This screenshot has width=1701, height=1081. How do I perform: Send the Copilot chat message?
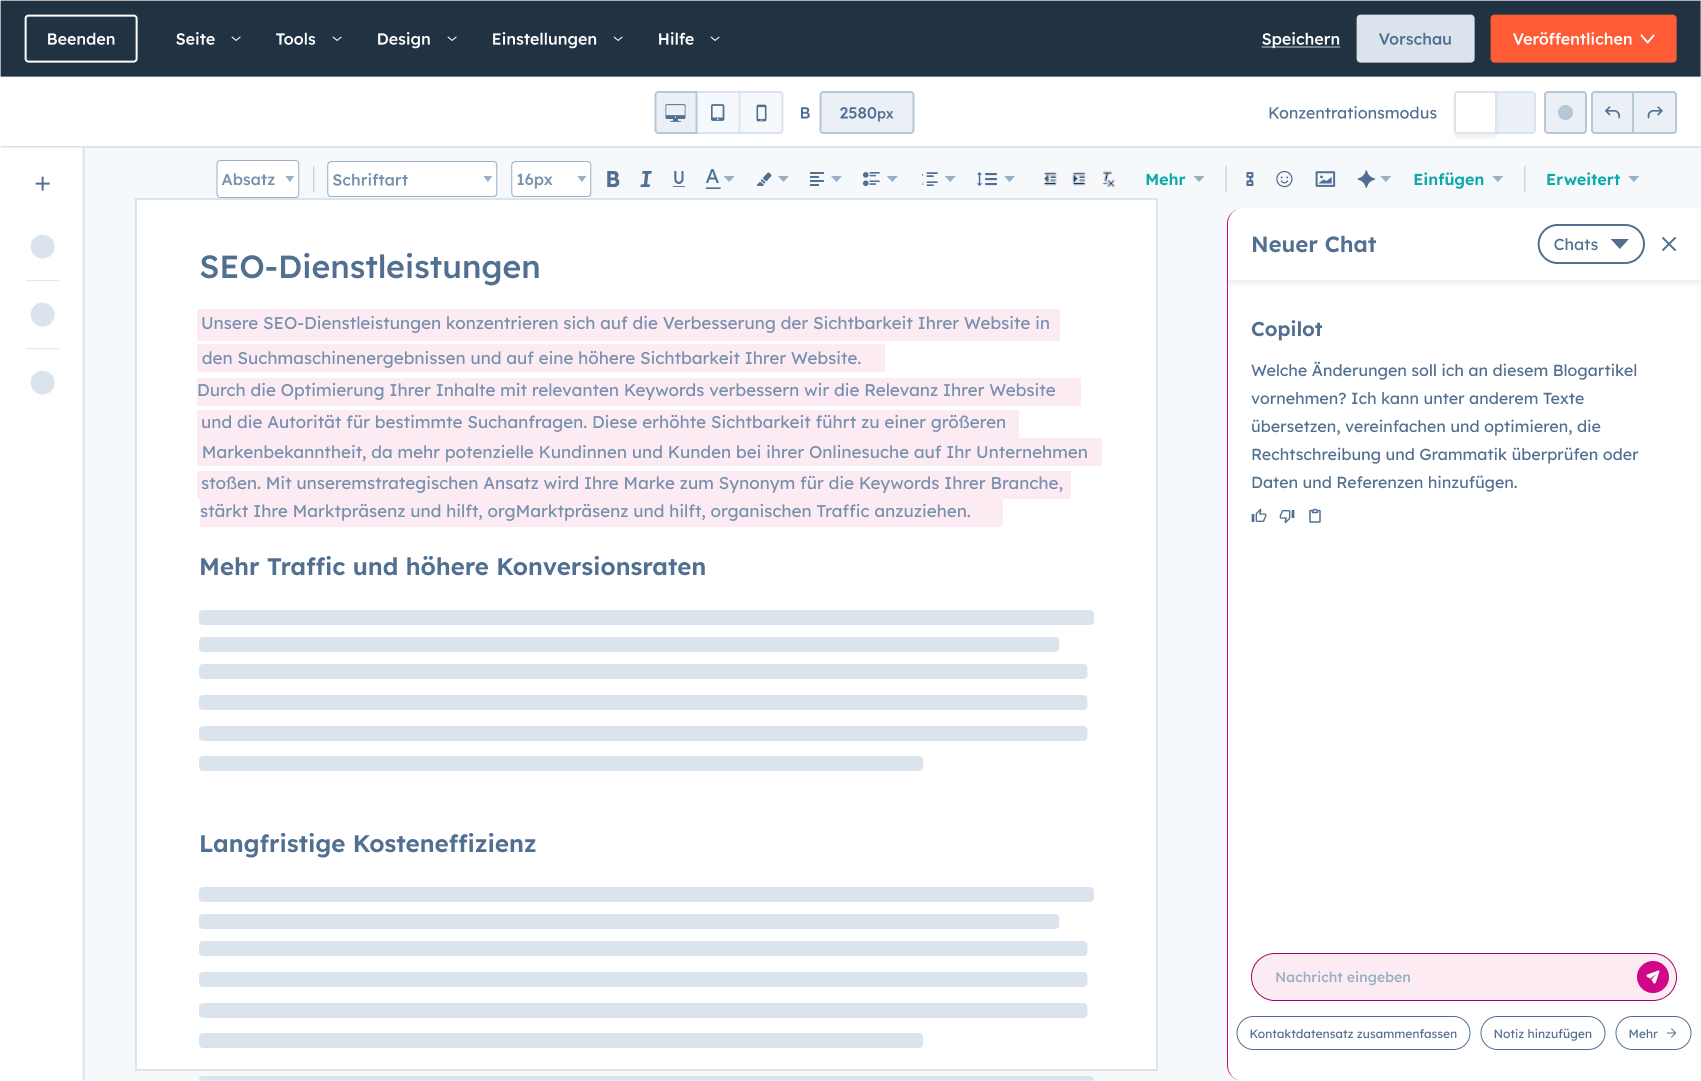(1654, 977)
